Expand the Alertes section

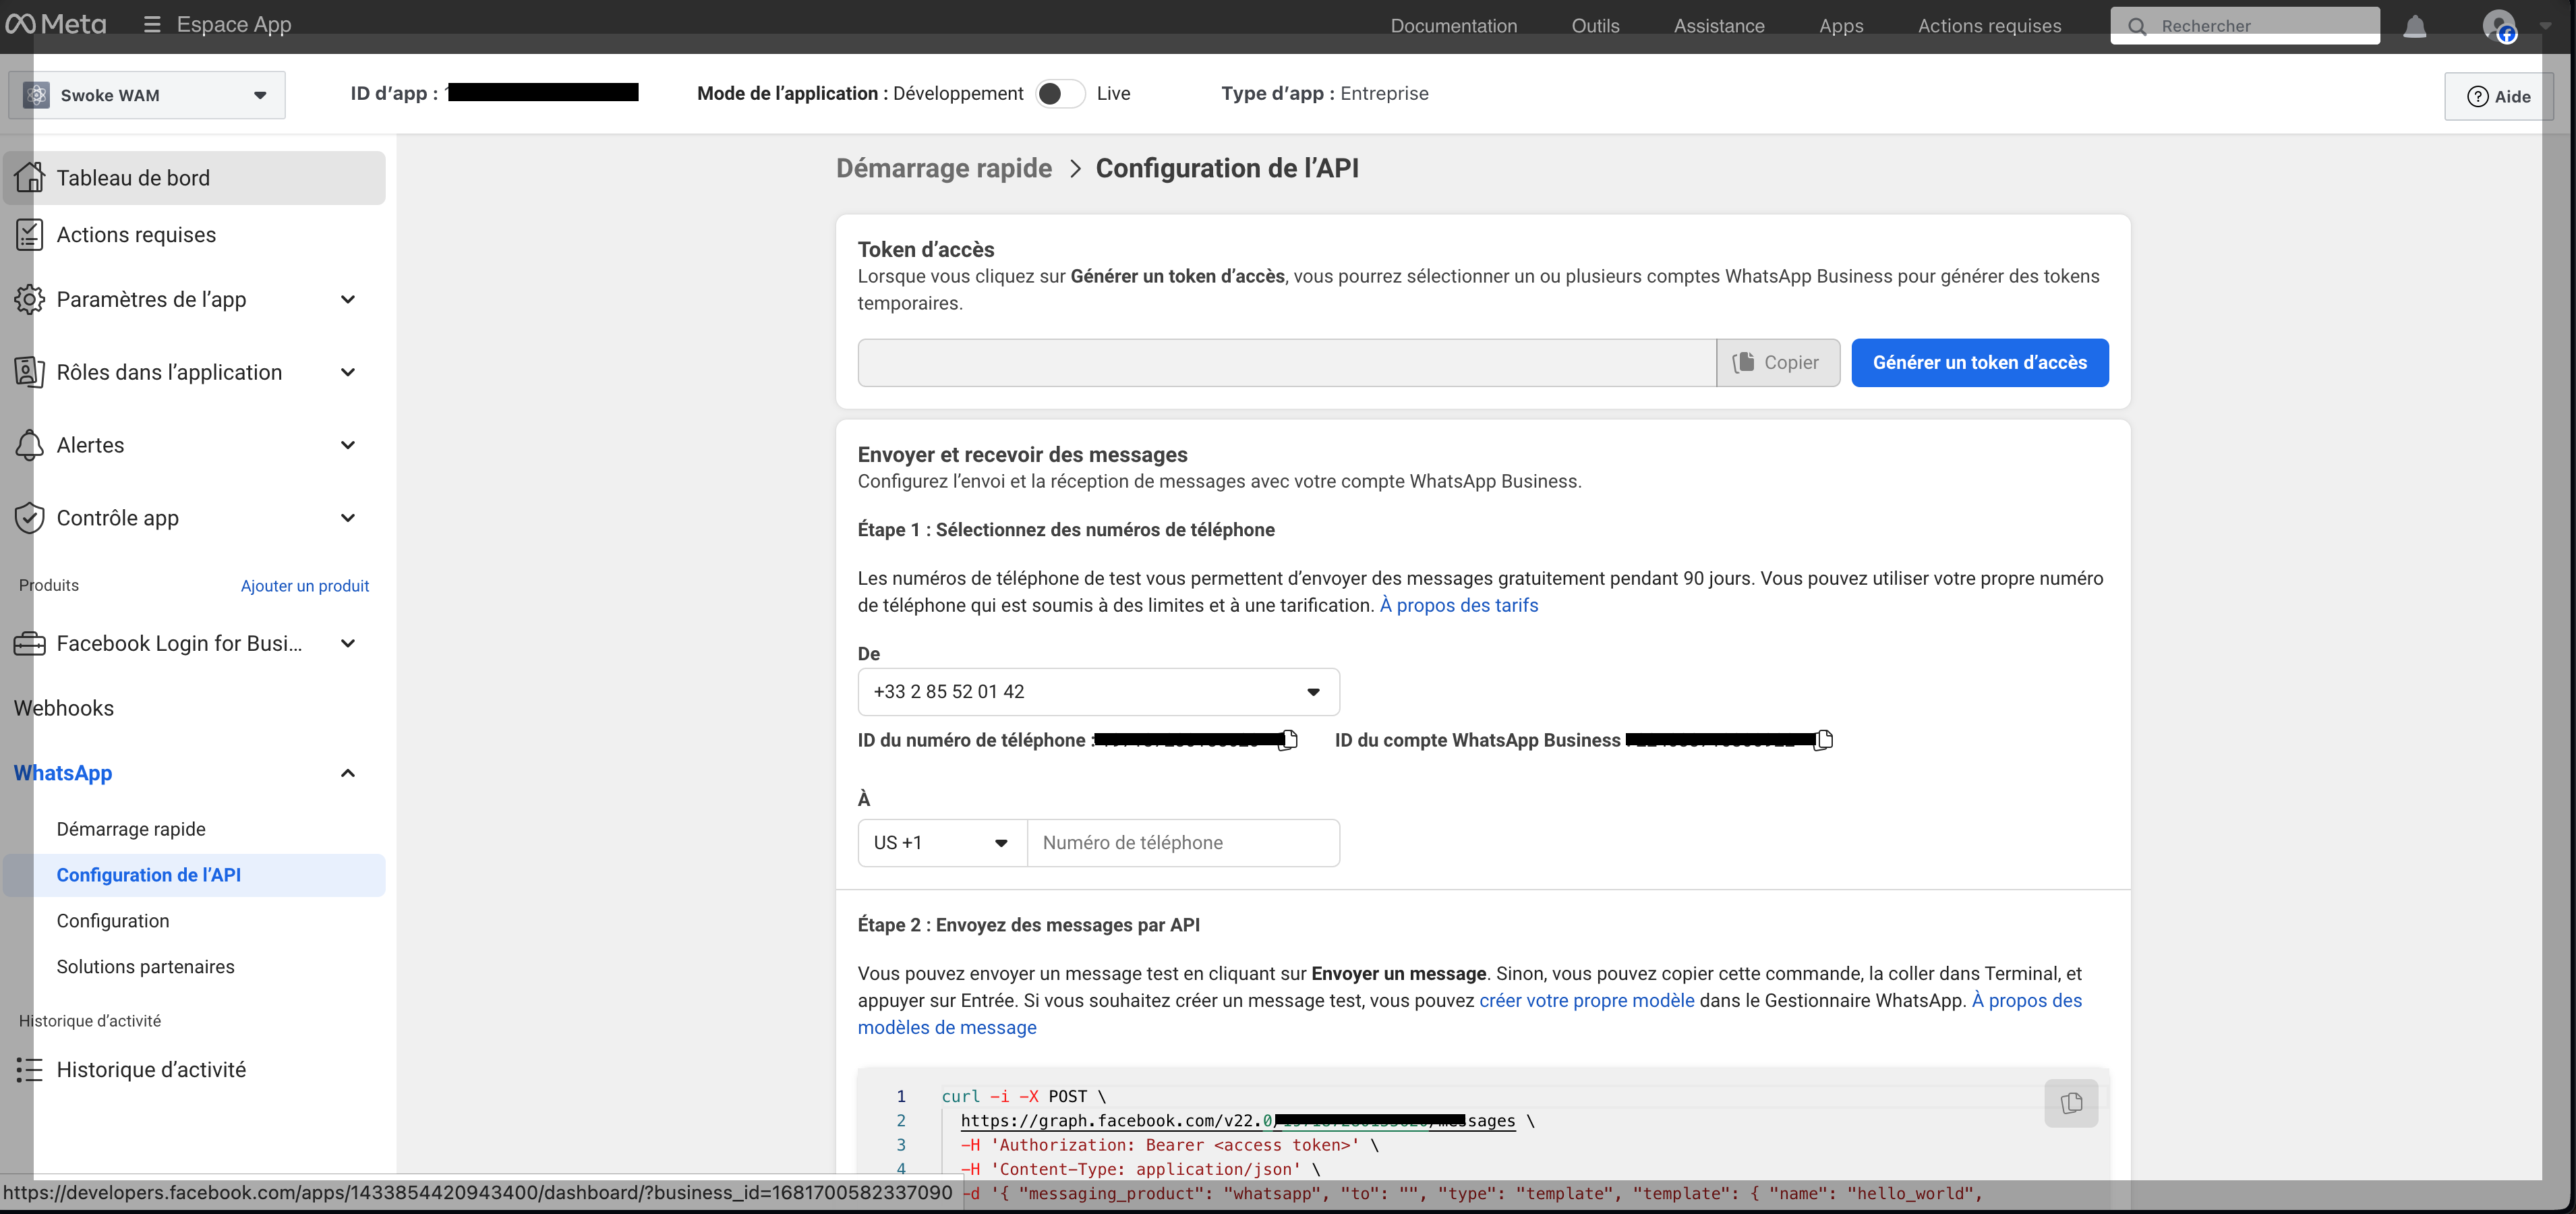348,445
